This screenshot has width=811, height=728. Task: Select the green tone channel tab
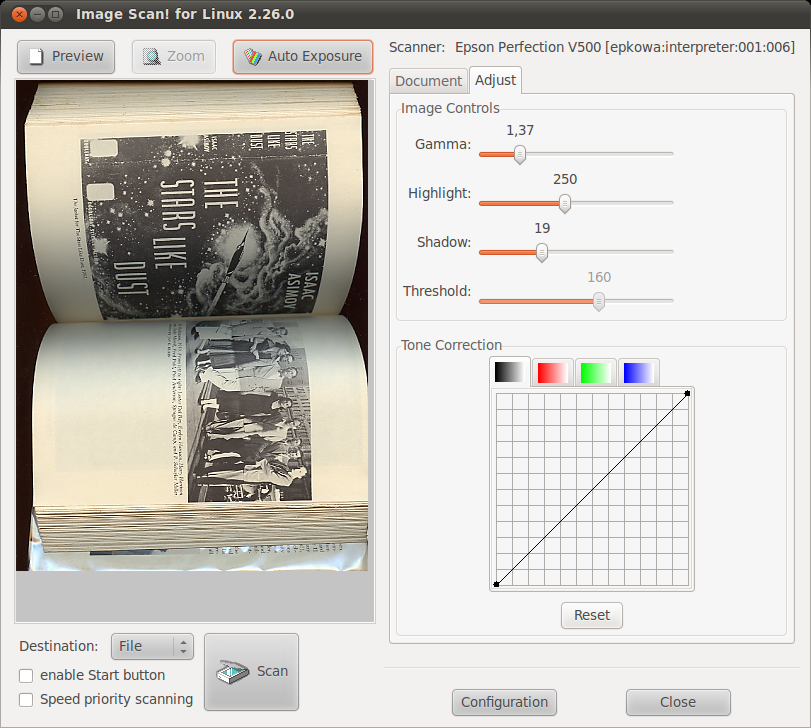(595, 372)
